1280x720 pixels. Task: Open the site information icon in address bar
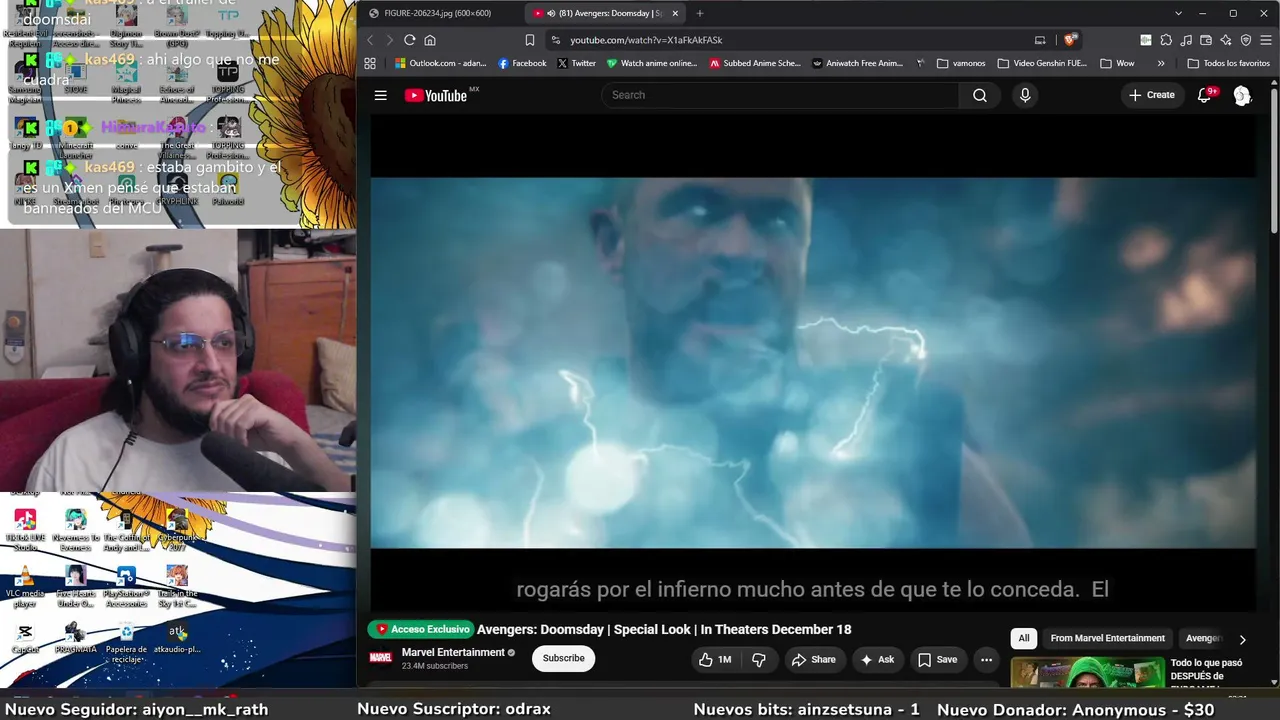click(x=555, y=40)
